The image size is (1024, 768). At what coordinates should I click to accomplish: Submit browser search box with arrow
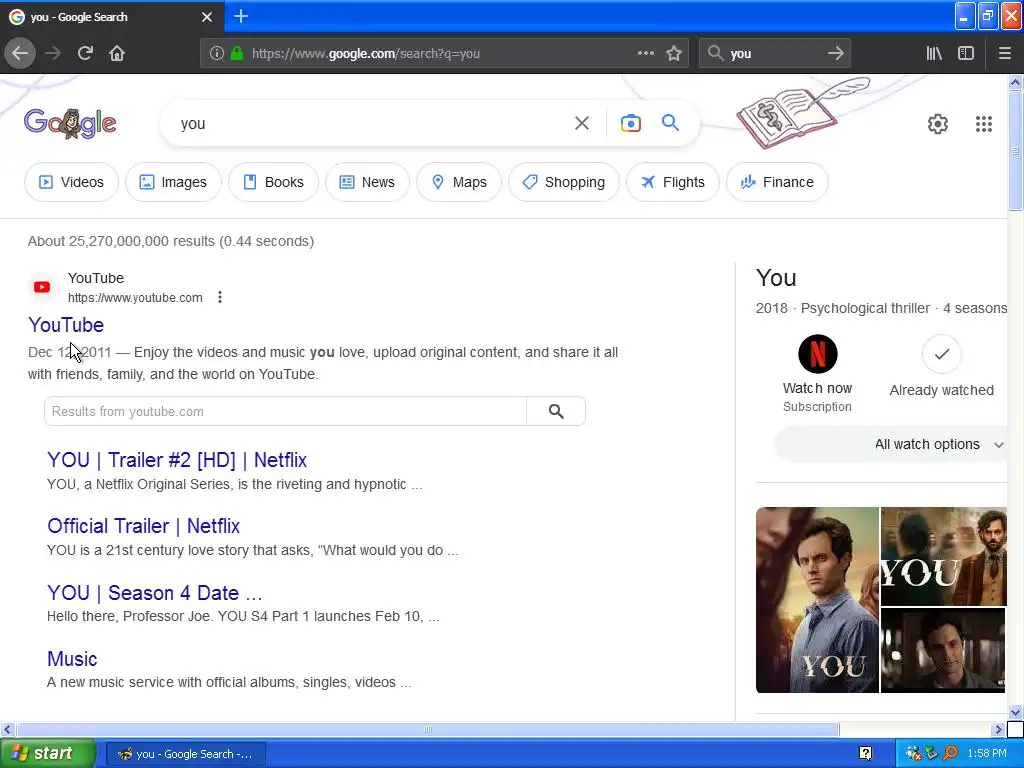coord(836,53)
